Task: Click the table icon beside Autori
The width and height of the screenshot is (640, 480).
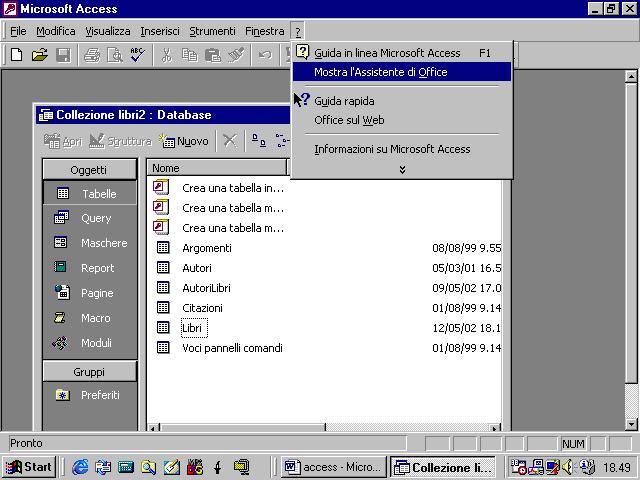Action: coord(163,268)
